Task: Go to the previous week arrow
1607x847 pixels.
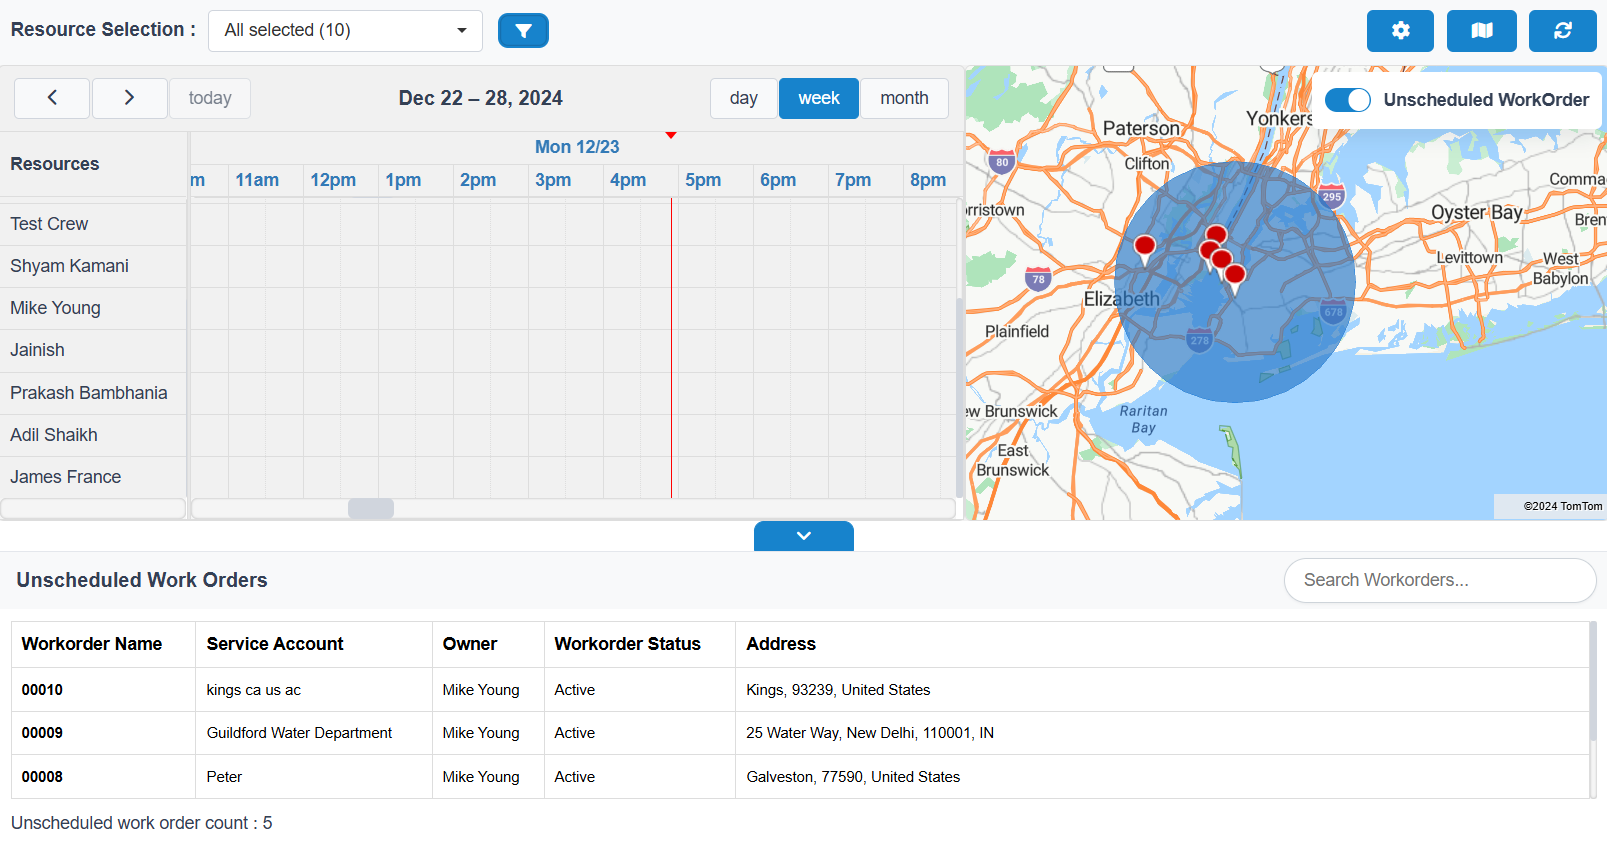Action: pos(52,98)
